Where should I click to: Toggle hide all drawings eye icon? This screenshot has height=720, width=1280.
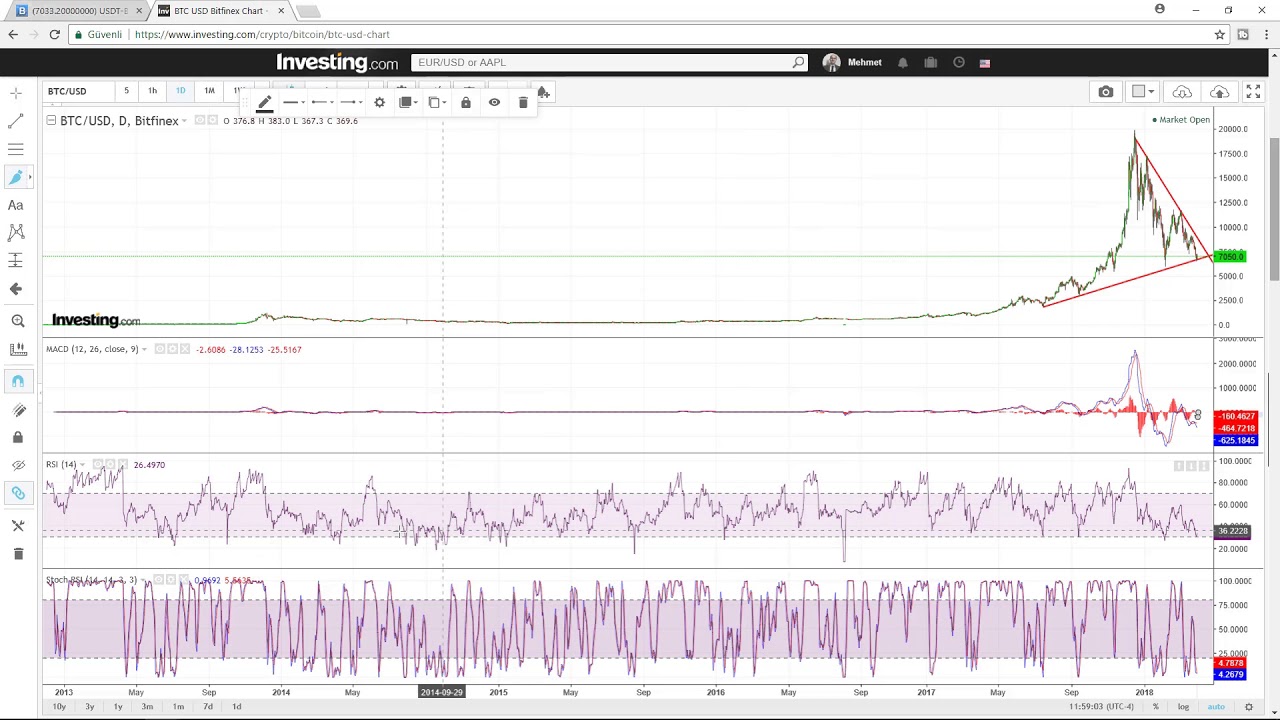(17, 465)
